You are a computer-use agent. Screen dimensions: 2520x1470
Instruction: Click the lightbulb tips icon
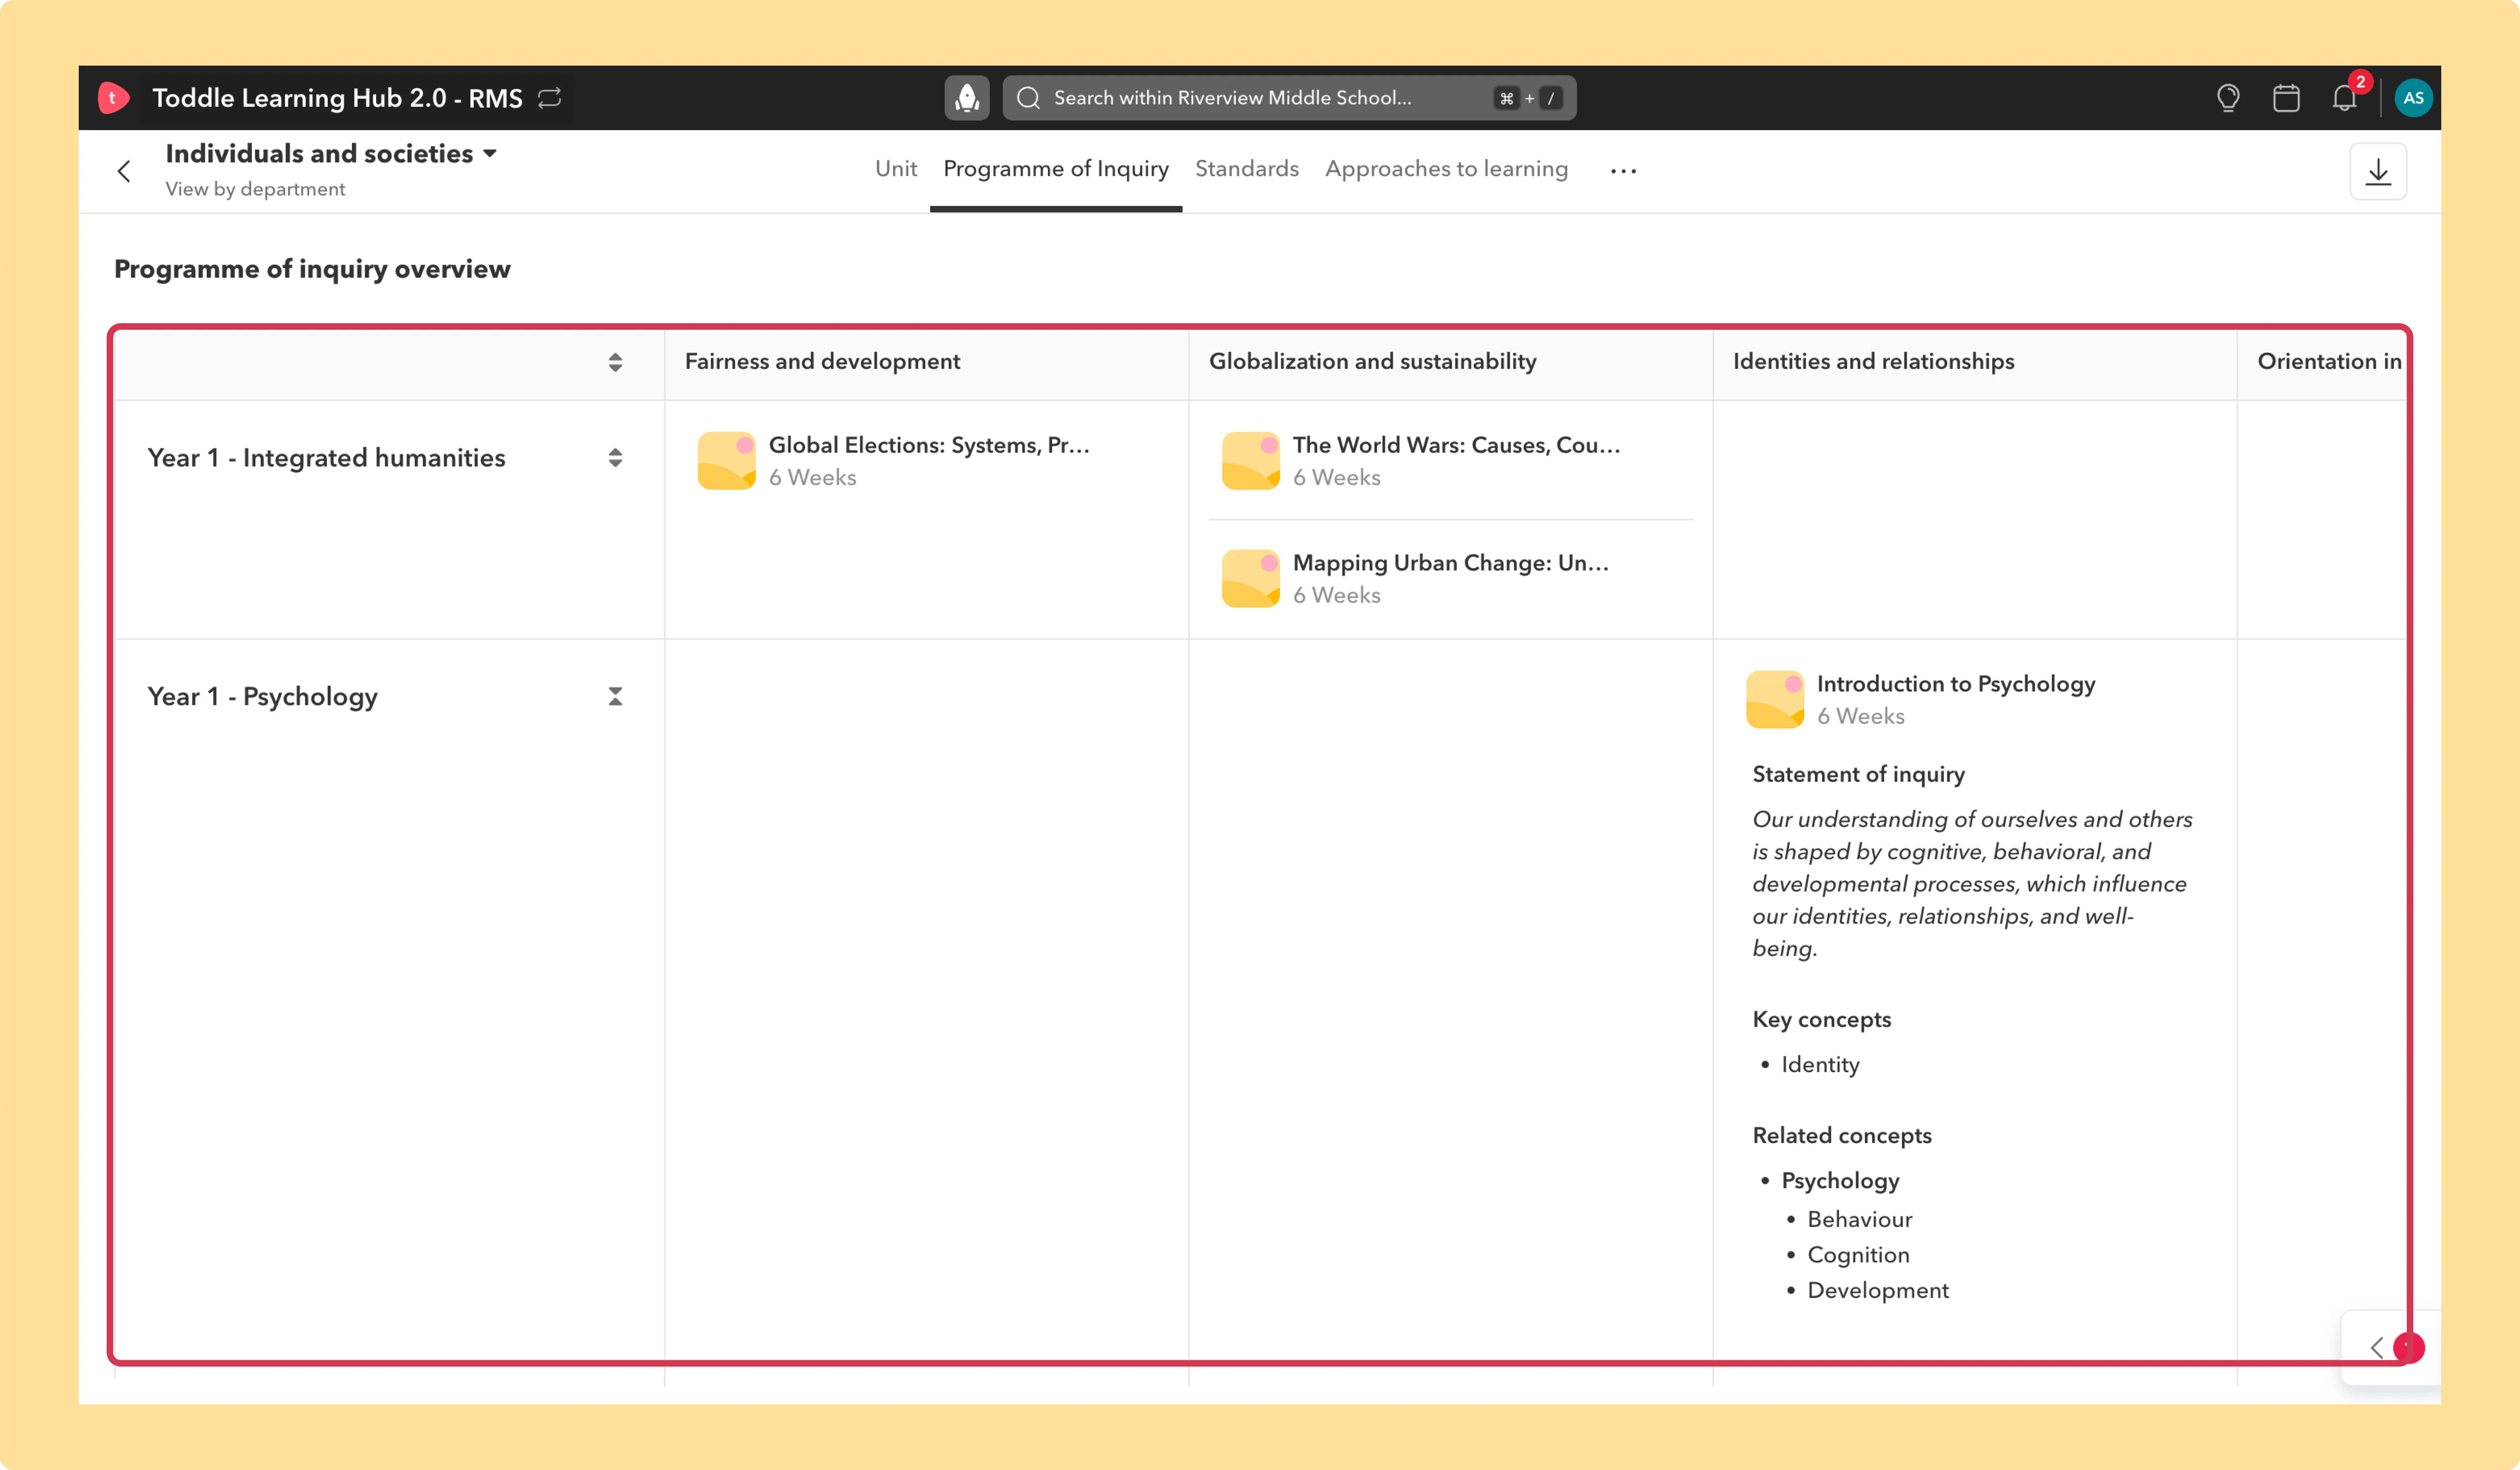2227,98
